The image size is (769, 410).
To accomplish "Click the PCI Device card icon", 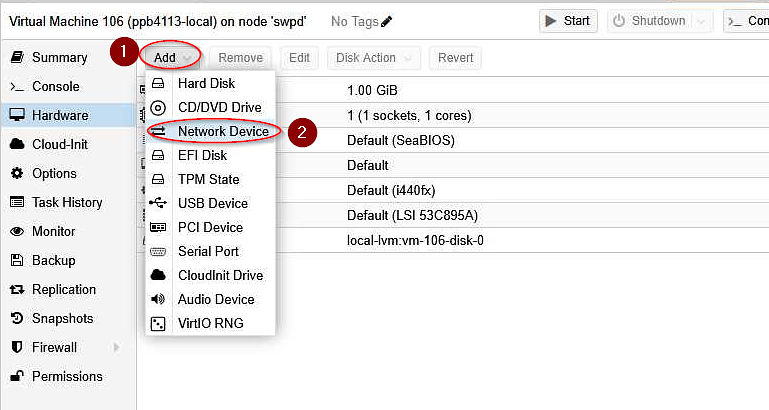I will click(x=158, y=227).
